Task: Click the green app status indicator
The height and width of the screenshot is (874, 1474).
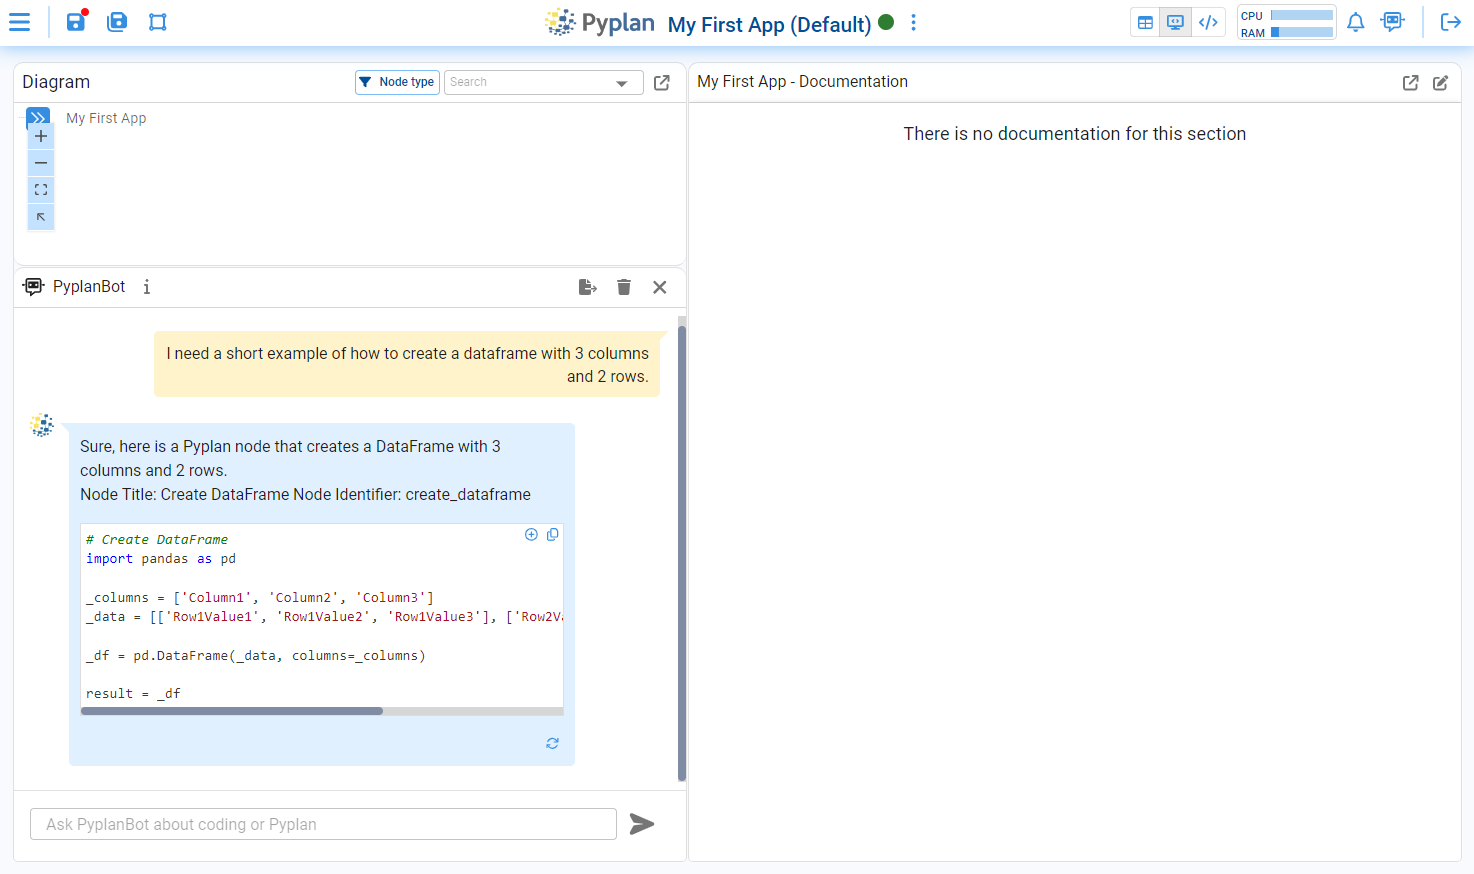Action: [x=886, y=22]
